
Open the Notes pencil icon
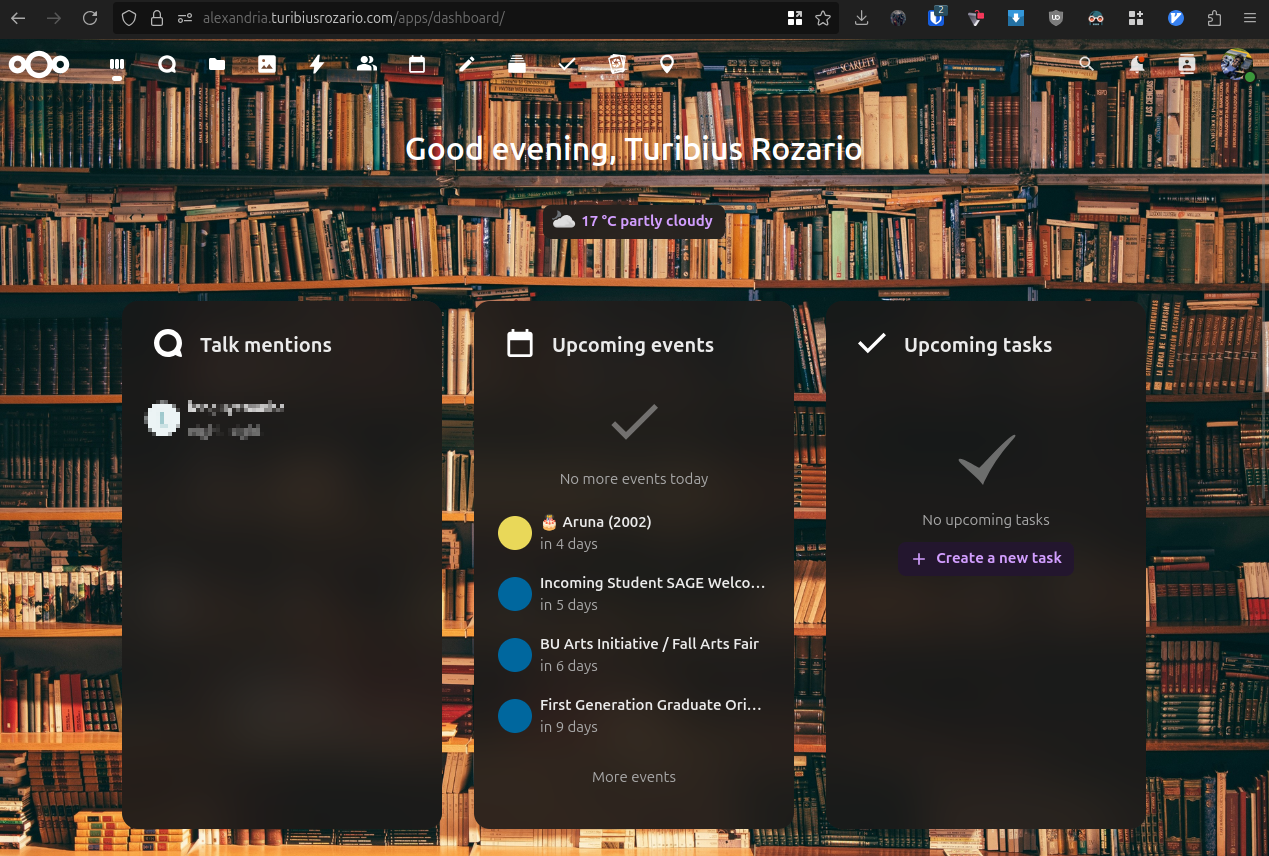click(x=467, y=65)
